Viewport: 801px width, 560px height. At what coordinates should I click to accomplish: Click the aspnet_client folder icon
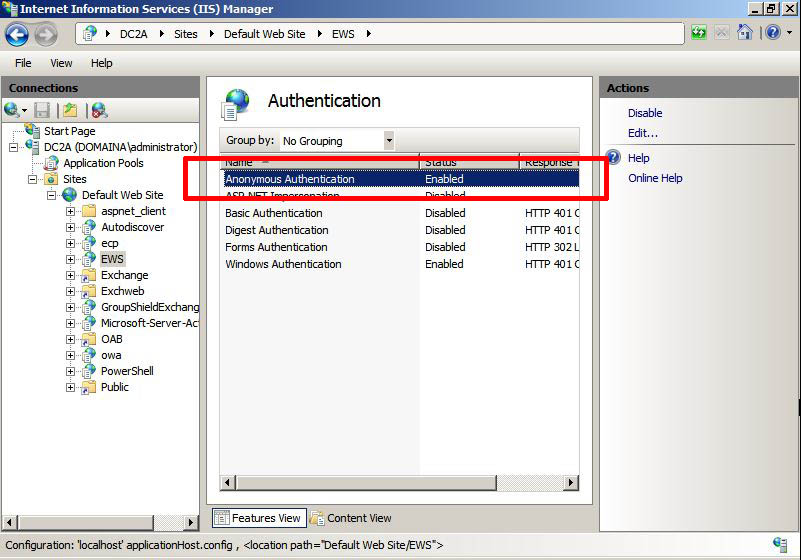pos(89,211)
